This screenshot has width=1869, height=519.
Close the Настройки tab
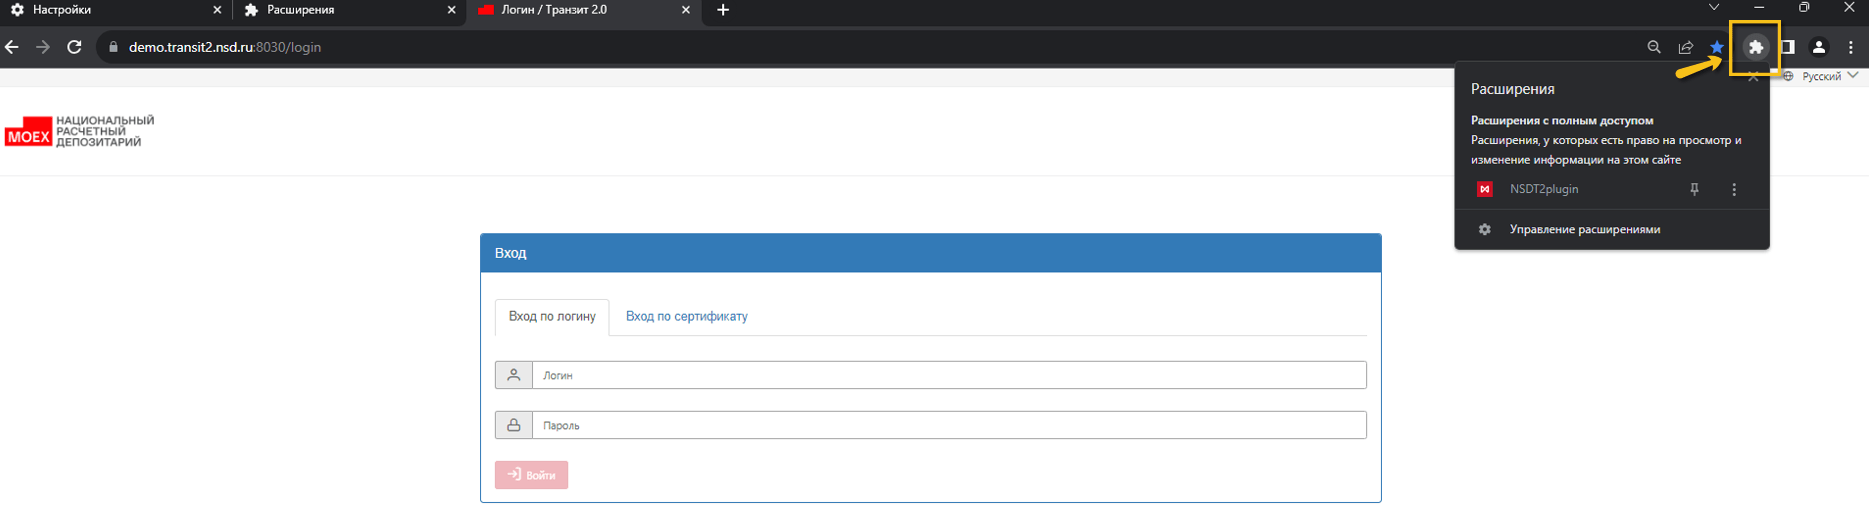[x=217, y=10]
